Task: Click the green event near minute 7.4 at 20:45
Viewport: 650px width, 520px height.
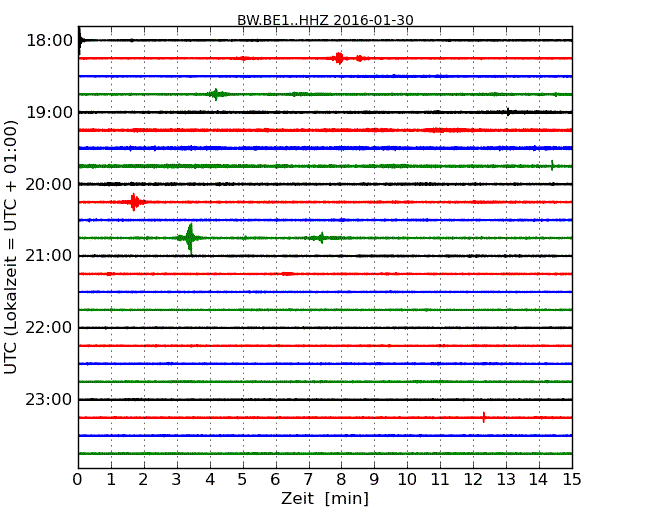Action: click(x=320, y=238)
